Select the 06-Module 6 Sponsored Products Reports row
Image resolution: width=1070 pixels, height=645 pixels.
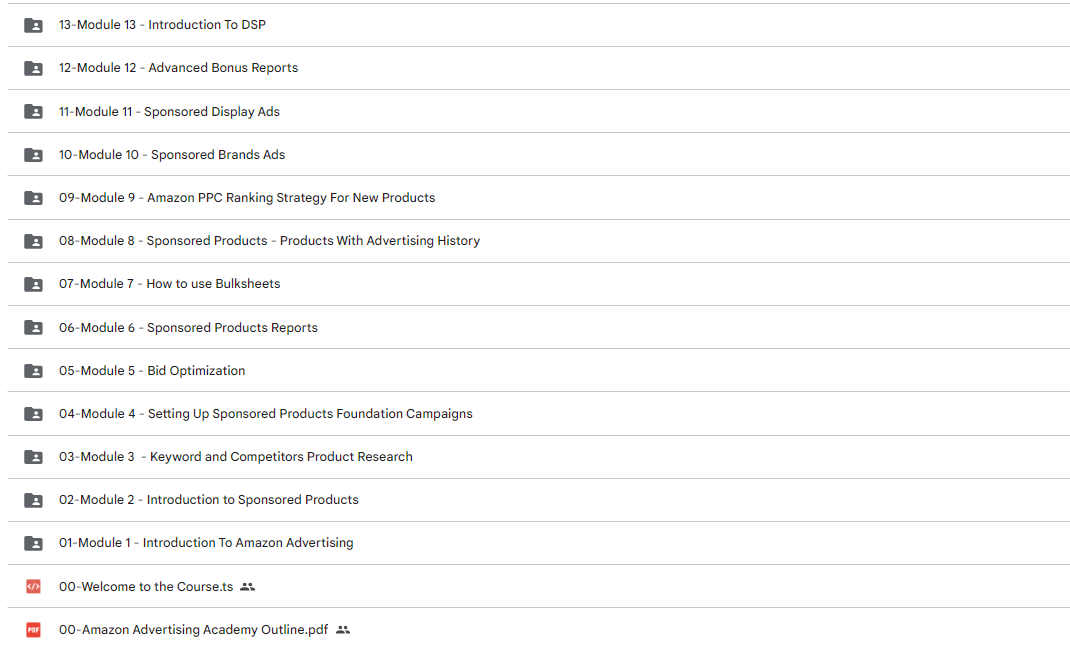click(538, 328)
